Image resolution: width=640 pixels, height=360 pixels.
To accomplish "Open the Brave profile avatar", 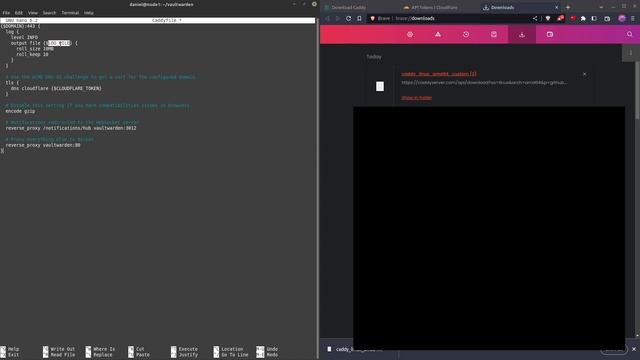I will coord(622,18).
